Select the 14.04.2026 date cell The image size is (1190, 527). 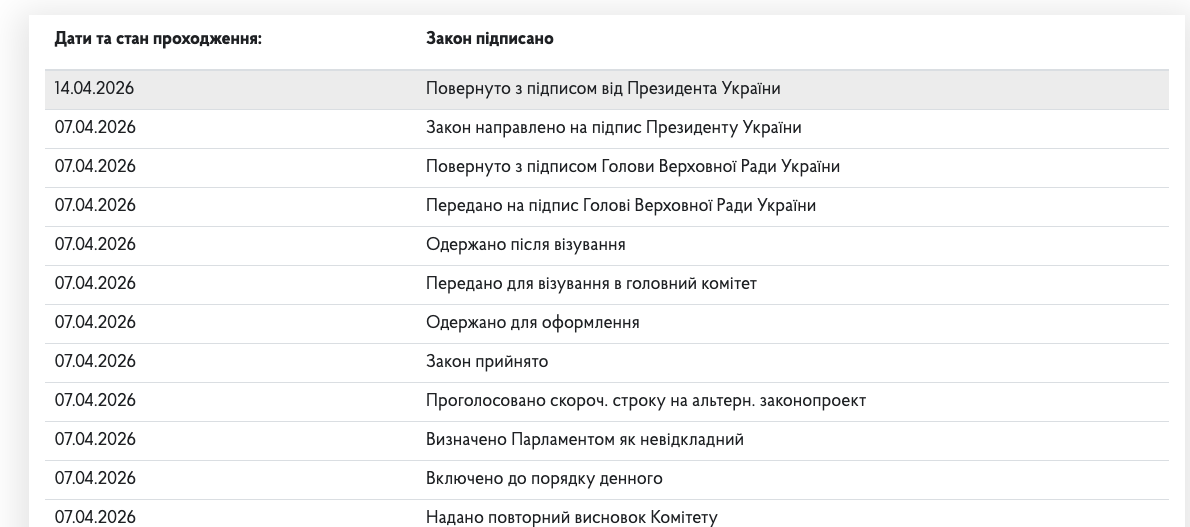point(95,89)
